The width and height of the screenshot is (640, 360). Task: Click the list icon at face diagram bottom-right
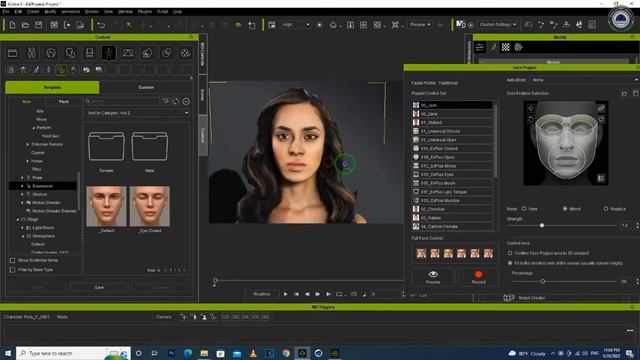point(601,178)
